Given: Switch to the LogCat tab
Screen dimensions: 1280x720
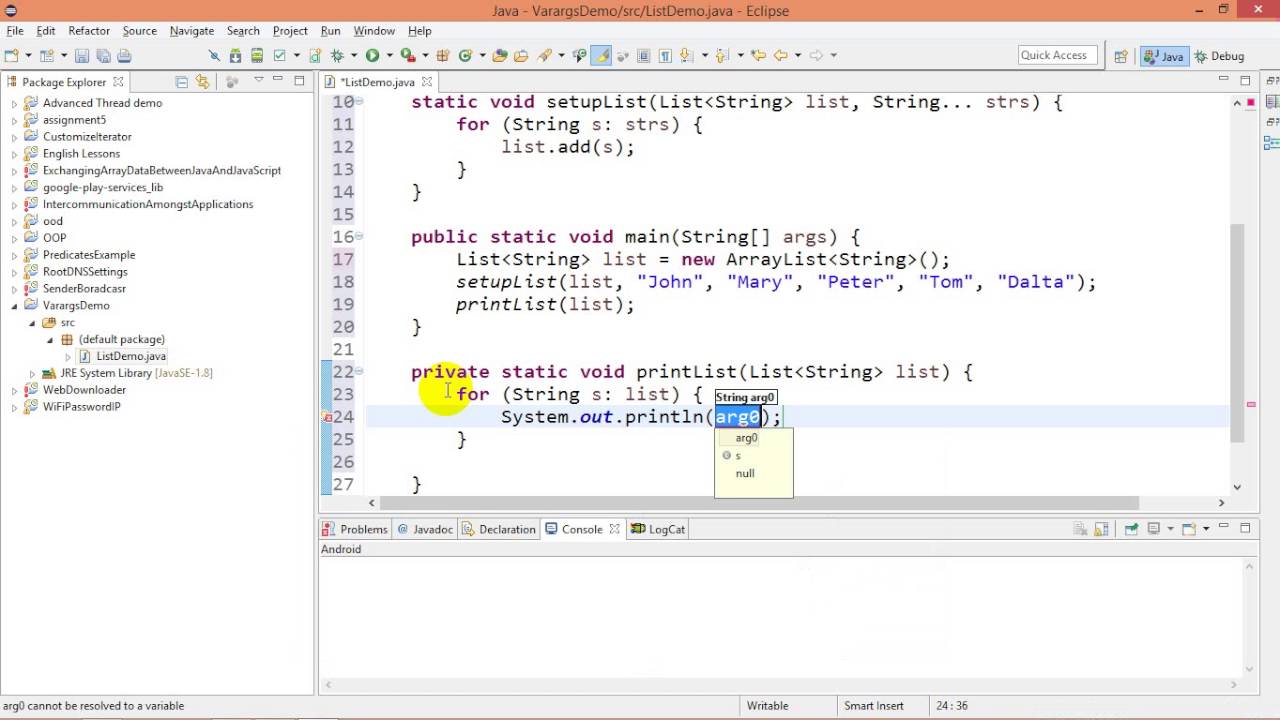Looking at the screenshot, I should pyautogui.click(x=658, y=529).
